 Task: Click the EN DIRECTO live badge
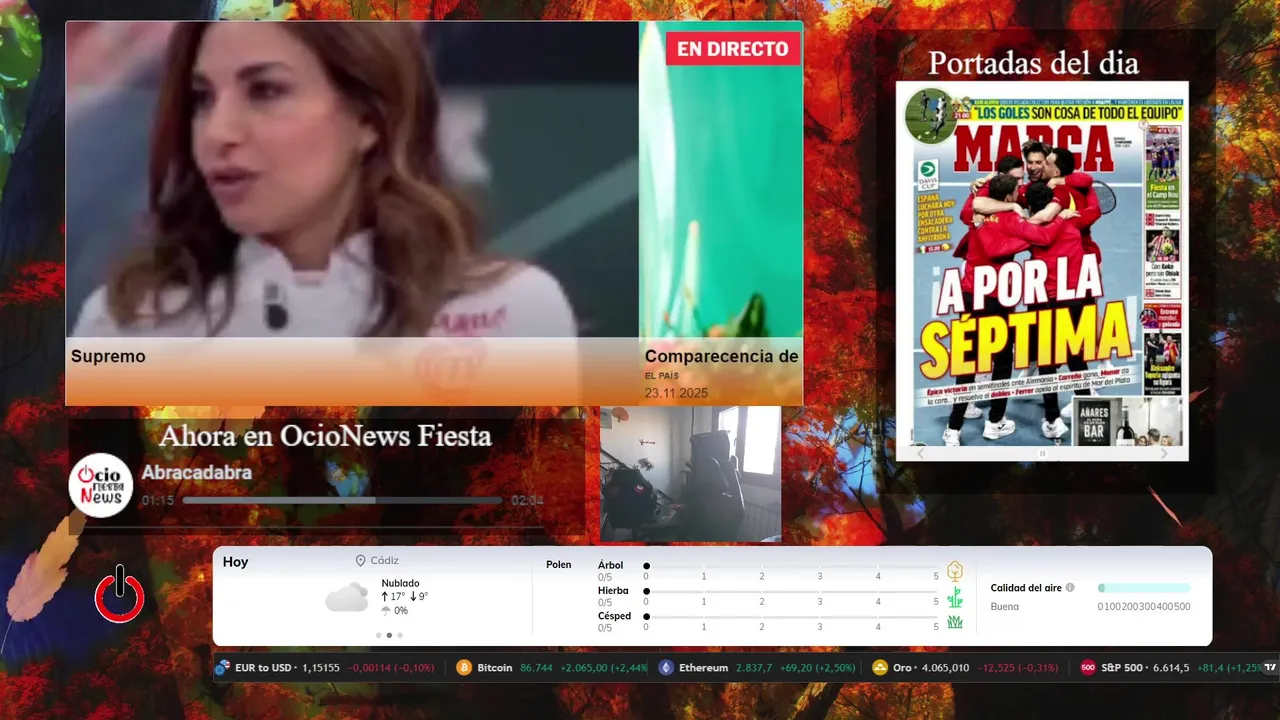tap(733, 48)
